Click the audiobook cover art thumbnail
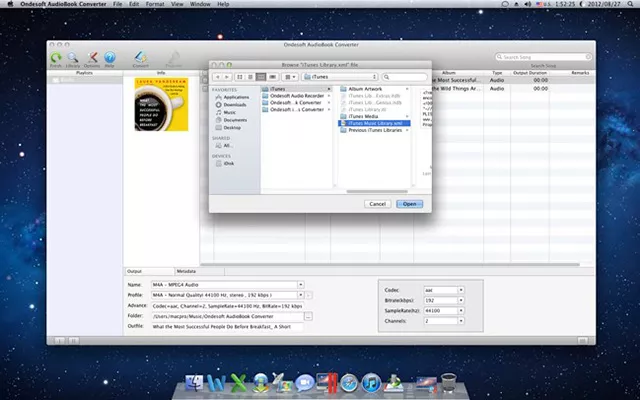This screenshot has width=640, height=400. pos(161,104)
